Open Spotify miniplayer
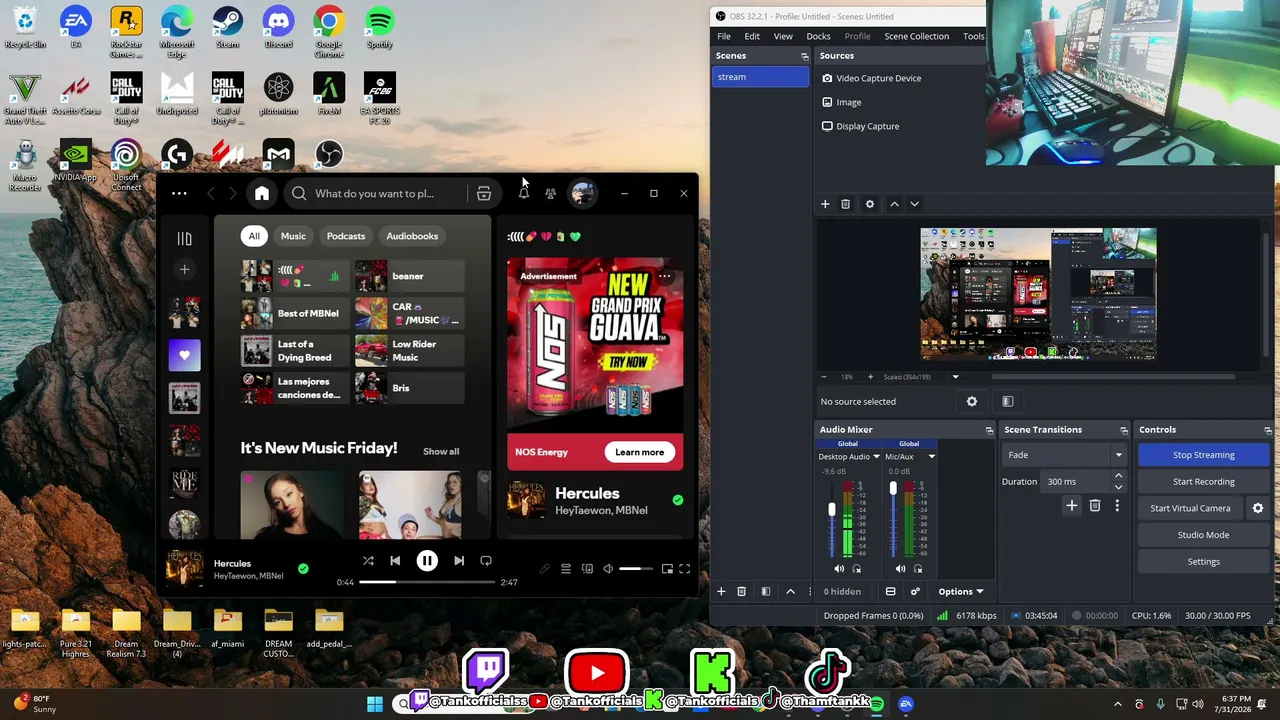This screenshot has height=720, width=1280. coord(667,569)
